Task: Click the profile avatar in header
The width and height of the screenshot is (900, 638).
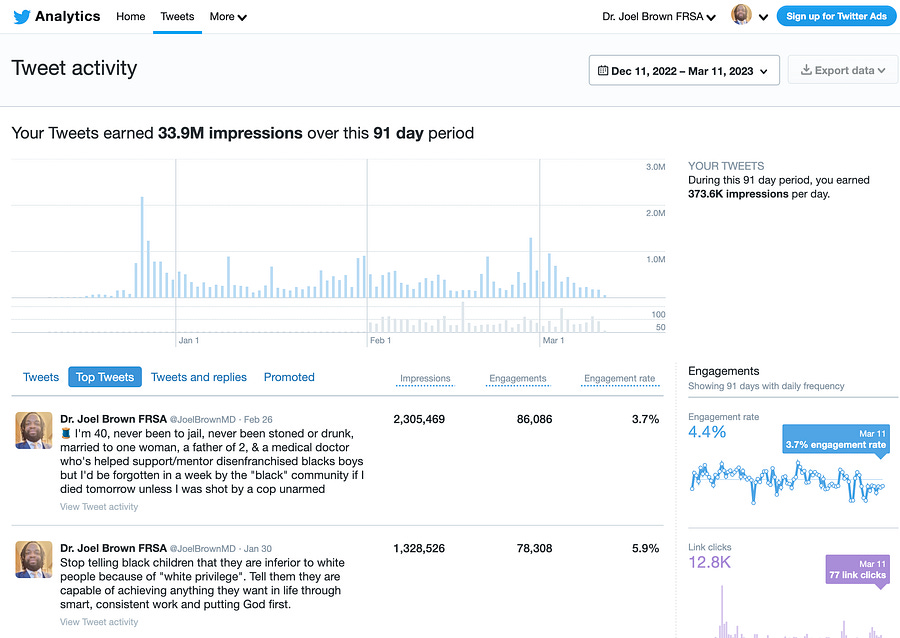Action: tap(741, 15)
